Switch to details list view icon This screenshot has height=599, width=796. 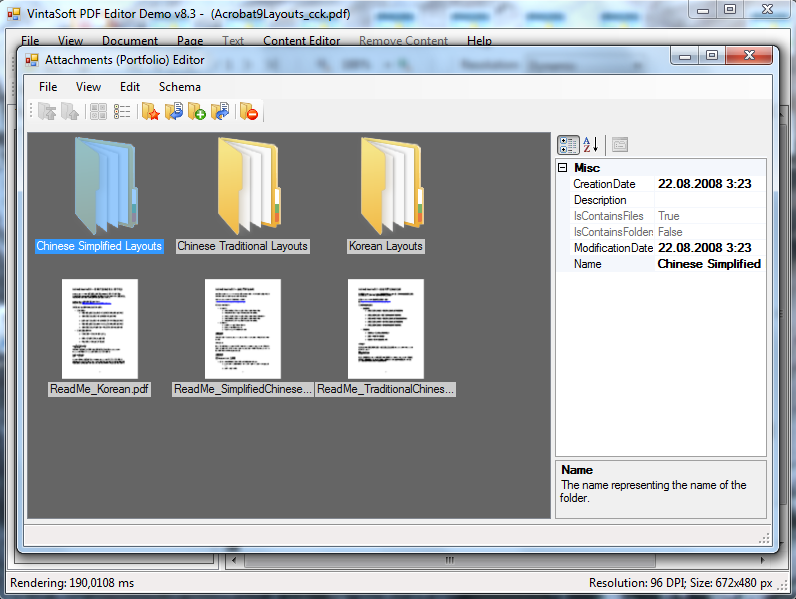[x=122, y=111]
